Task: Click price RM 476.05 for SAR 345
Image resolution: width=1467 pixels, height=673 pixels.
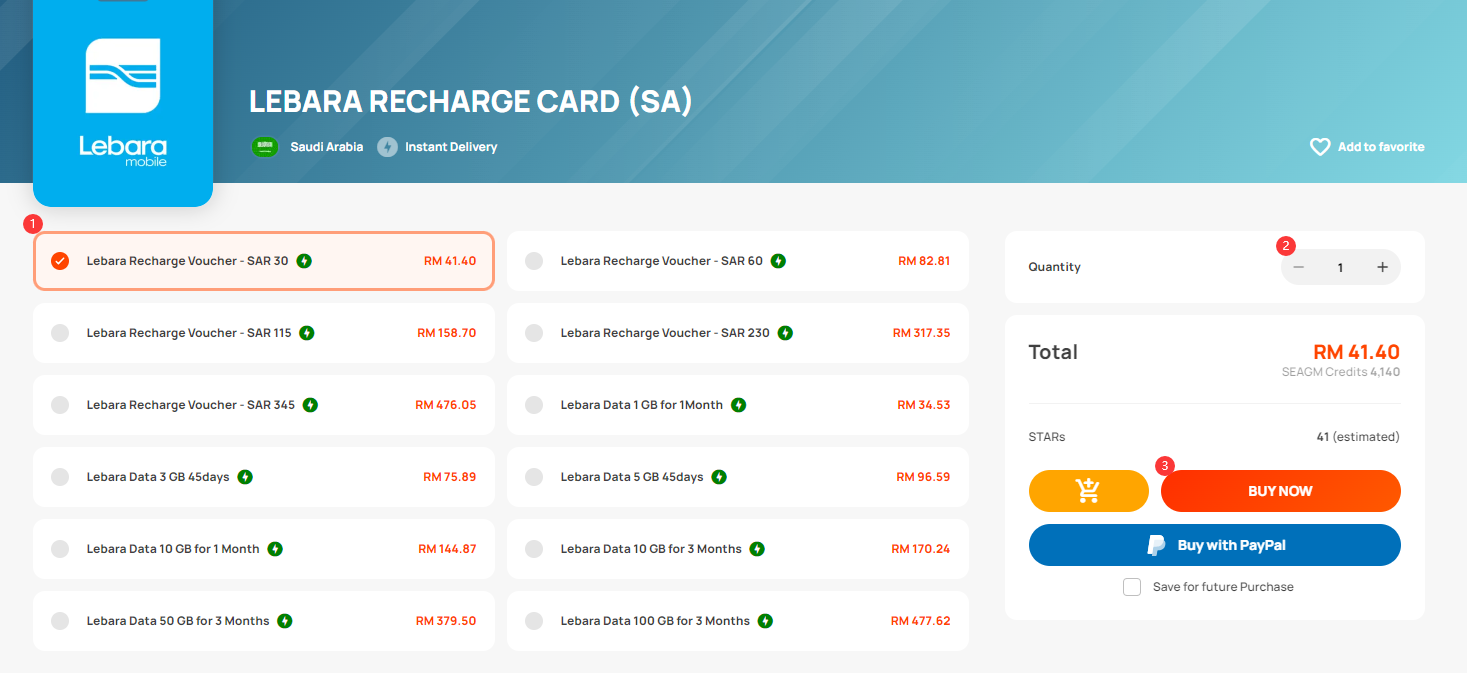Action: click(x=446, y=405)
